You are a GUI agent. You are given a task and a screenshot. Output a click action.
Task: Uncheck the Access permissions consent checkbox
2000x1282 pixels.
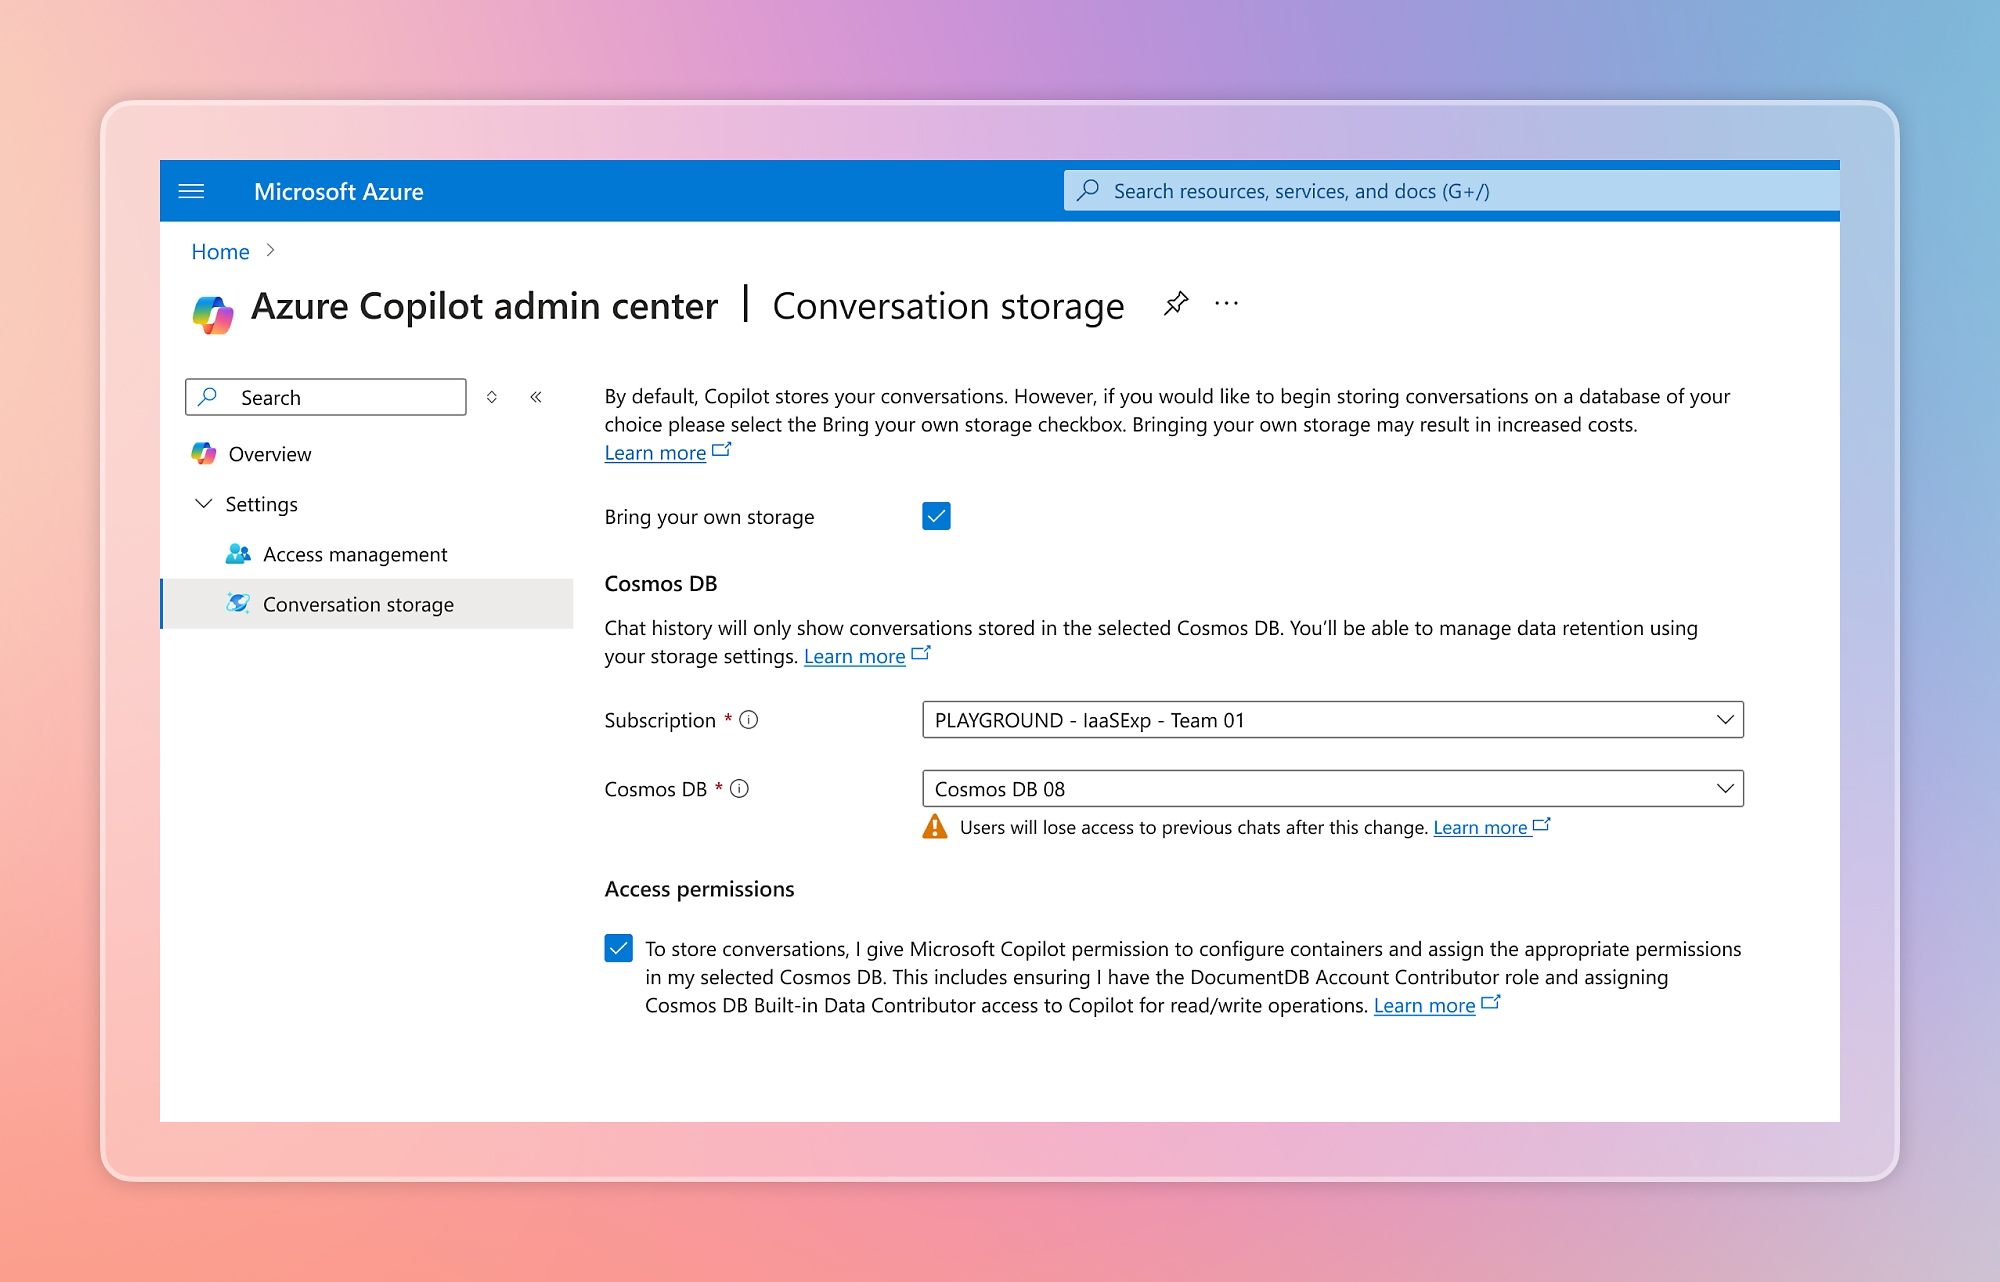click(x=619, y=949)
